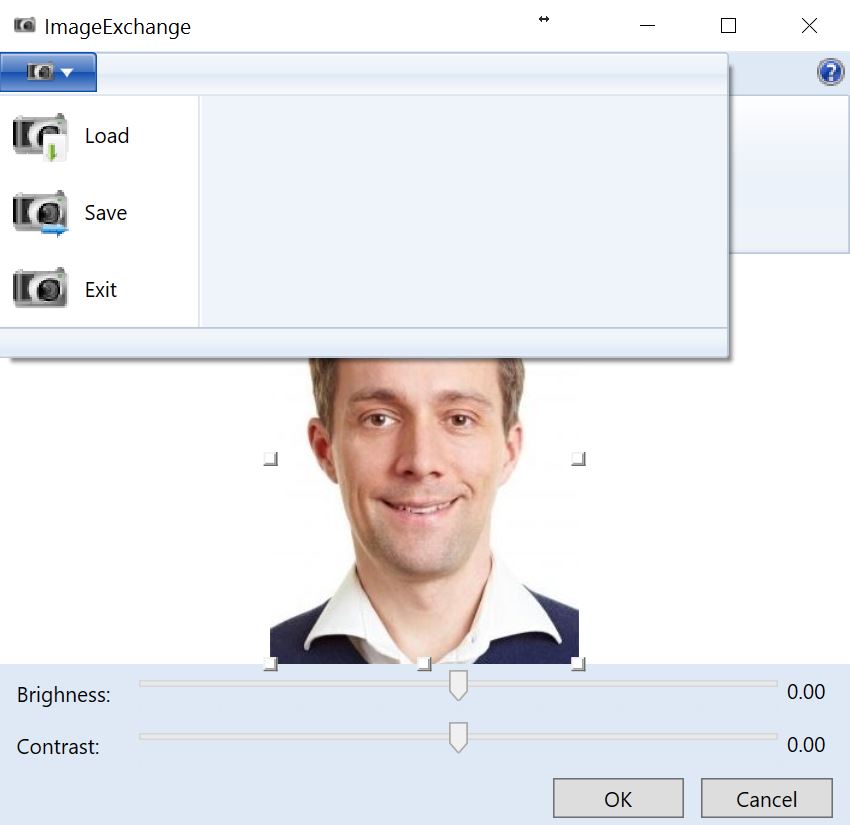Screen dimensions: 850x825
Task: Click the top-left crop handle on photo
Action: (269, 459)
